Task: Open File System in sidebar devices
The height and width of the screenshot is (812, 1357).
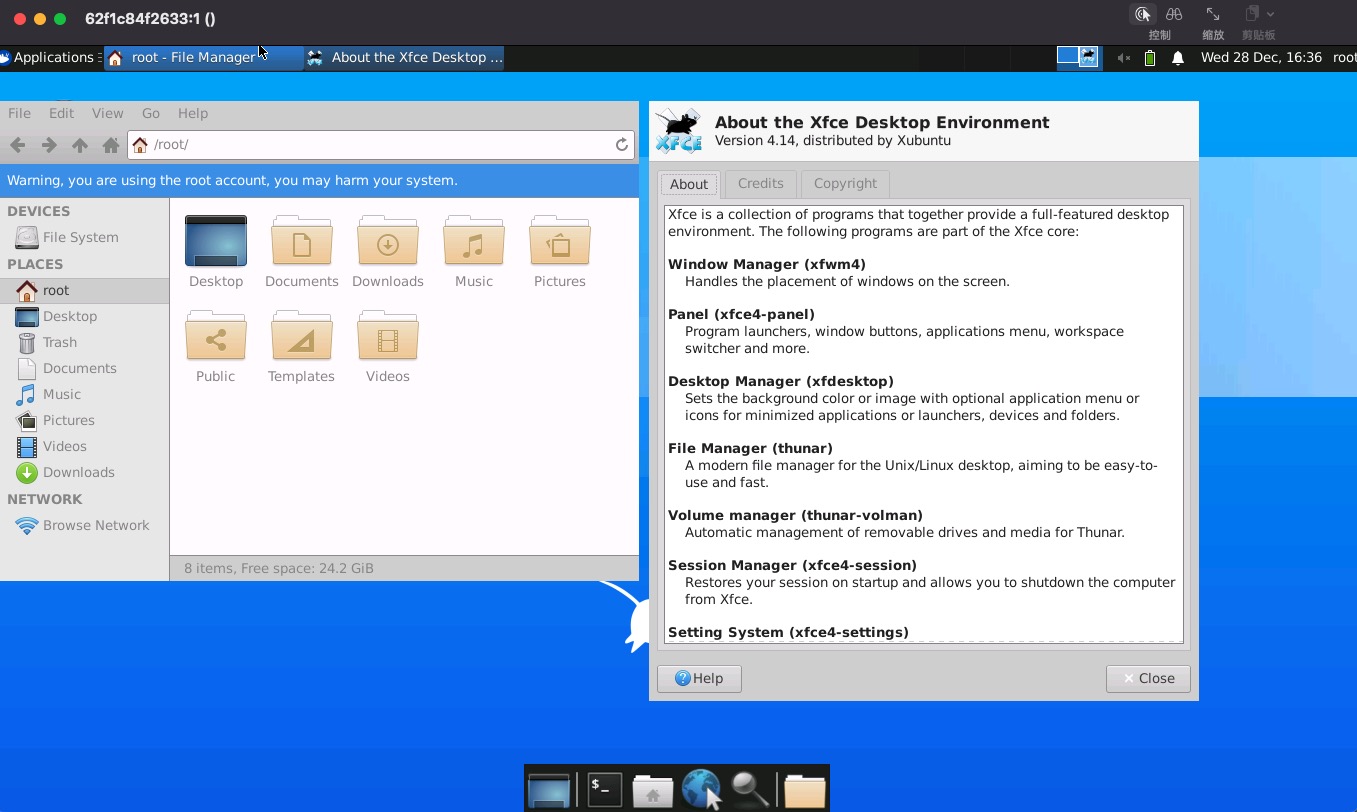Action: tap(84, 237)
